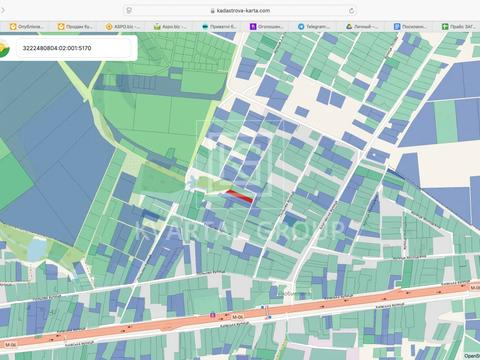The height and width of the screenshot is (360, 480).
Task: Reload the page with the refresh icon
Action: click(x=351, y=11)
